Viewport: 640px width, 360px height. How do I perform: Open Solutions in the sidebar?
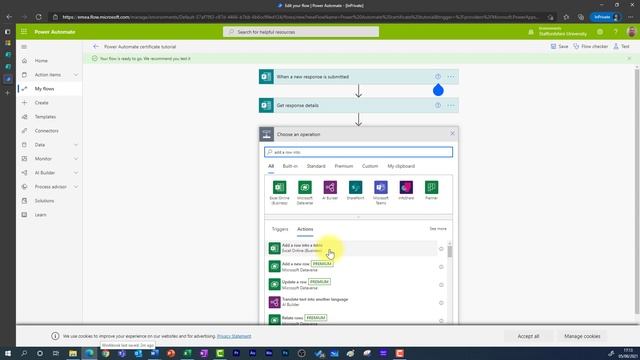tap(44, 201)
